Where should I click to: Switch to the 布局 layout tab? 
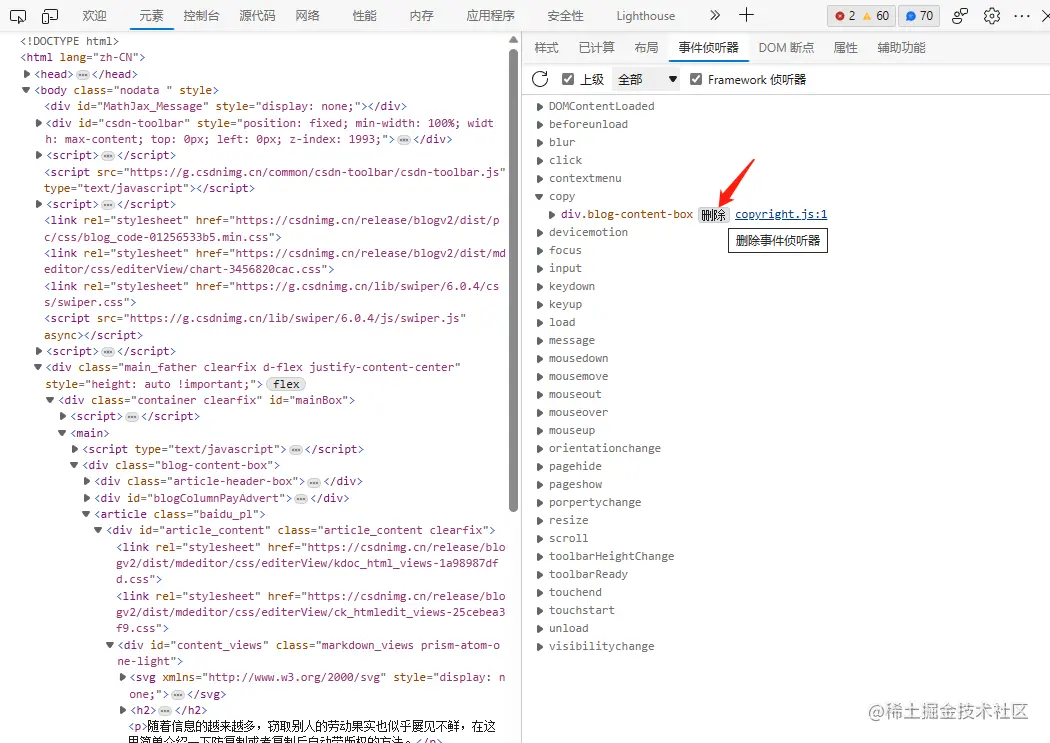click(x=646, y=48)
